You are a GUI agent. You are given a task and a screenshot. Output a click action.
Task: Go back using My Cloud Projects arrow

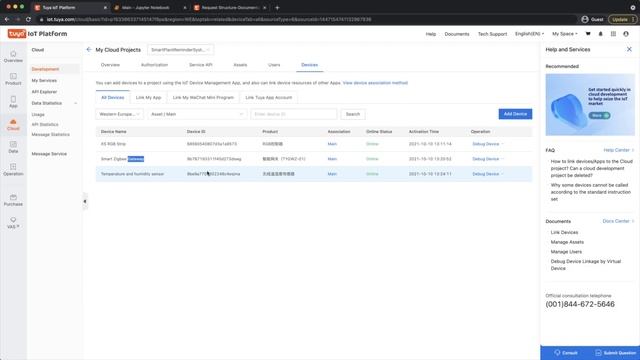click(x=89, y=49)
